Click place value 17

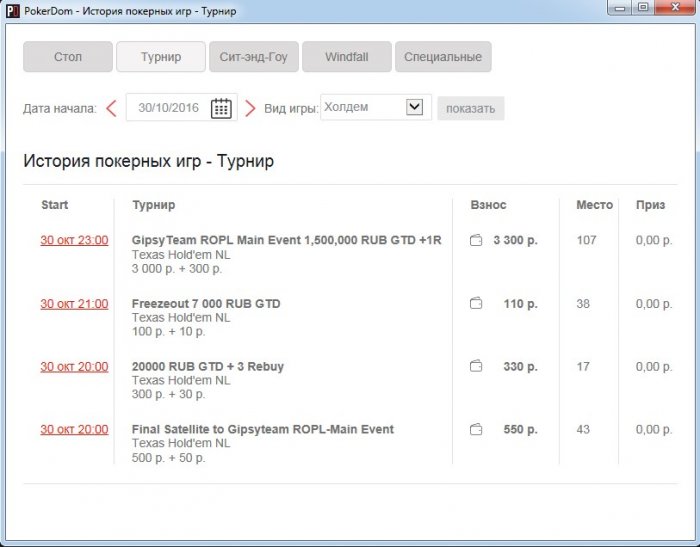coord(583,367)
